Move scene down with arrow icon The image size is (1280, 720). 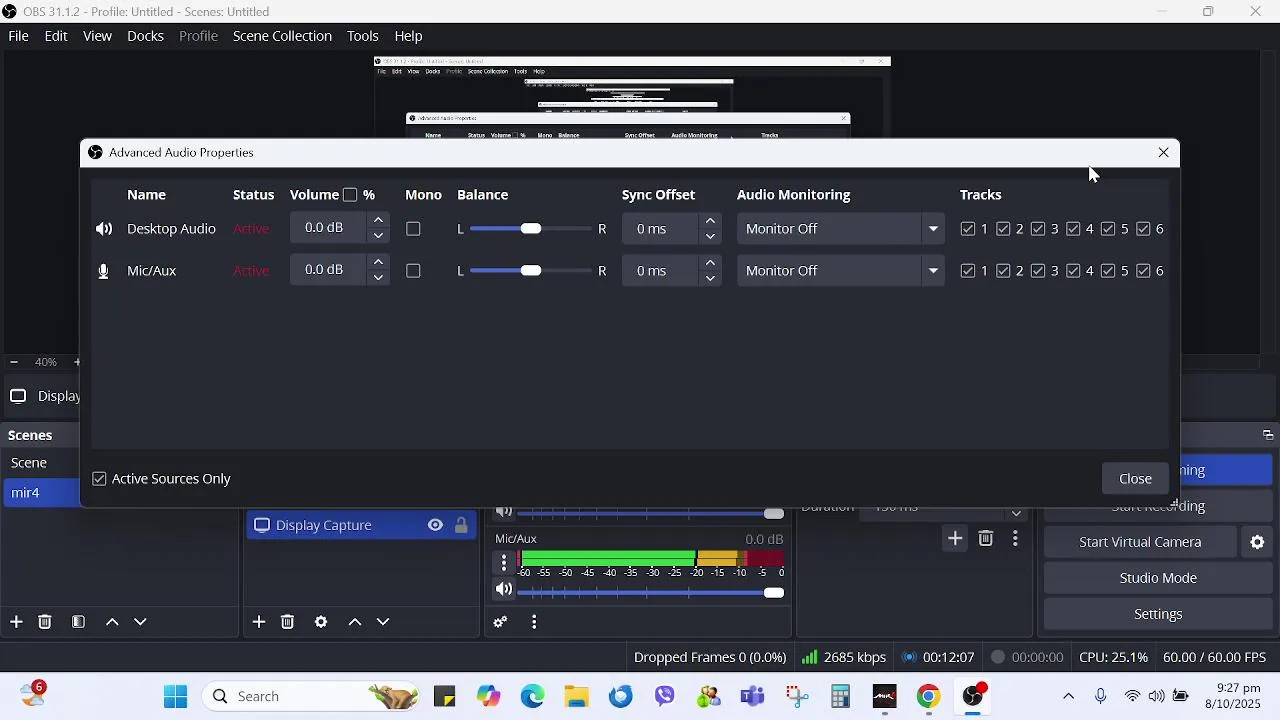(140, 622)
